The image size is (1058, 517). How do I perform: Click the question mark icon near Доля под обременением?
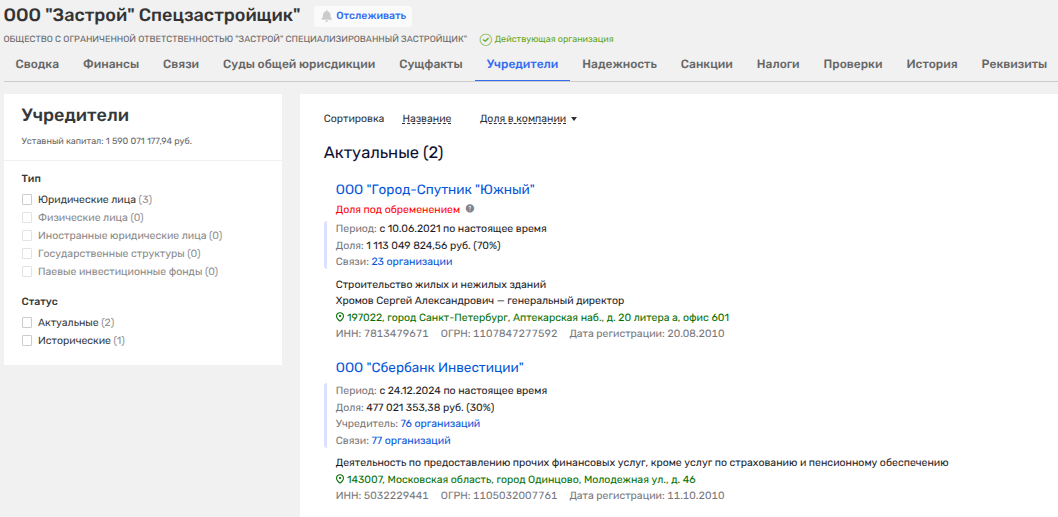tap(470, 209)
